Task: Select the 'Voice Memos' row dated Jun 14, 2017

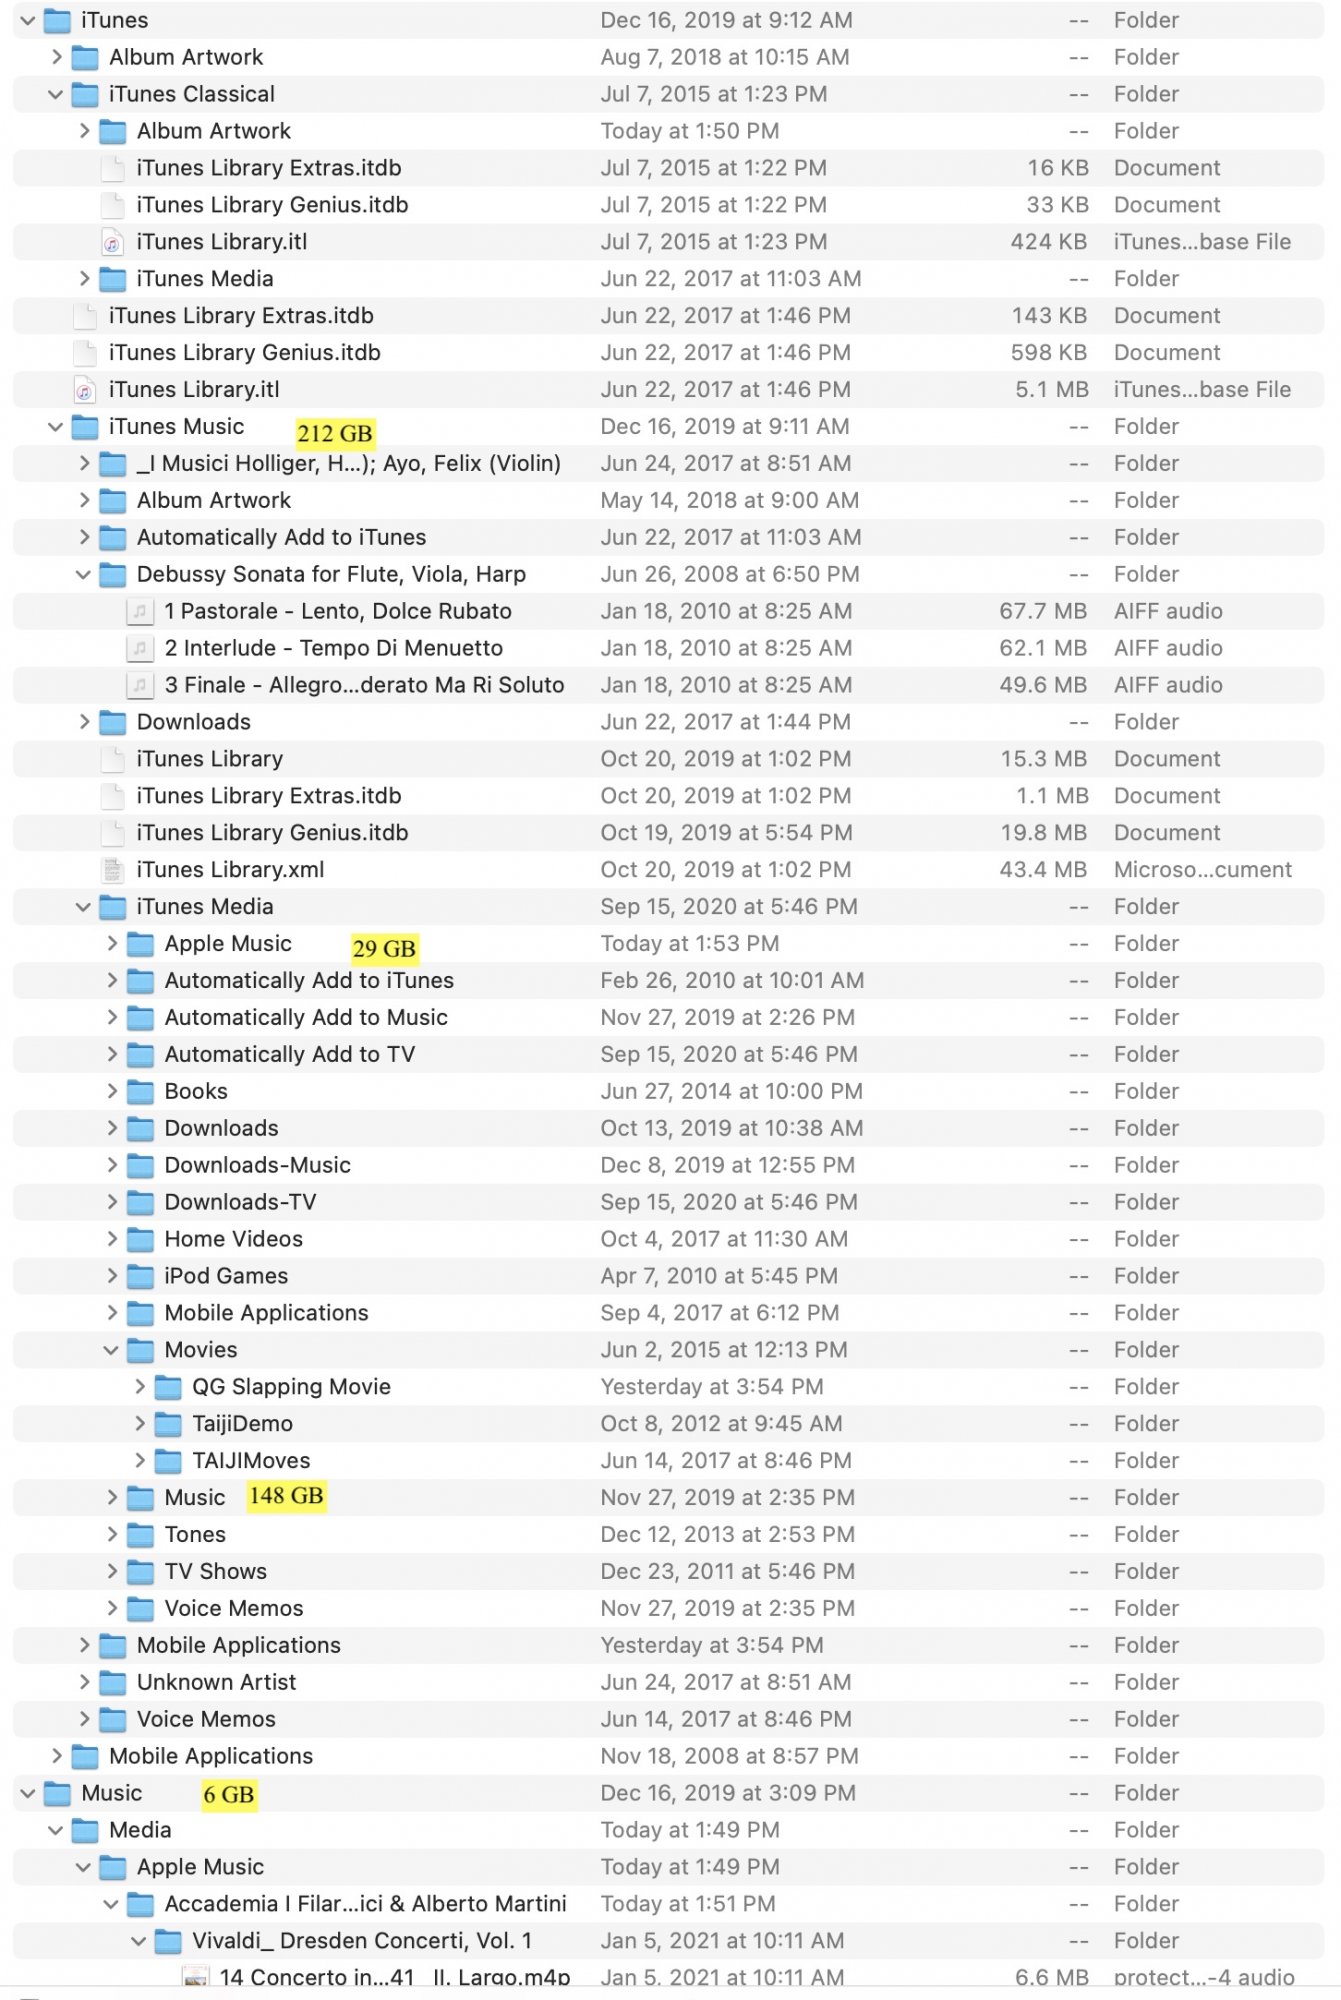Action: pyautogui.click(x=668, y=1719)
